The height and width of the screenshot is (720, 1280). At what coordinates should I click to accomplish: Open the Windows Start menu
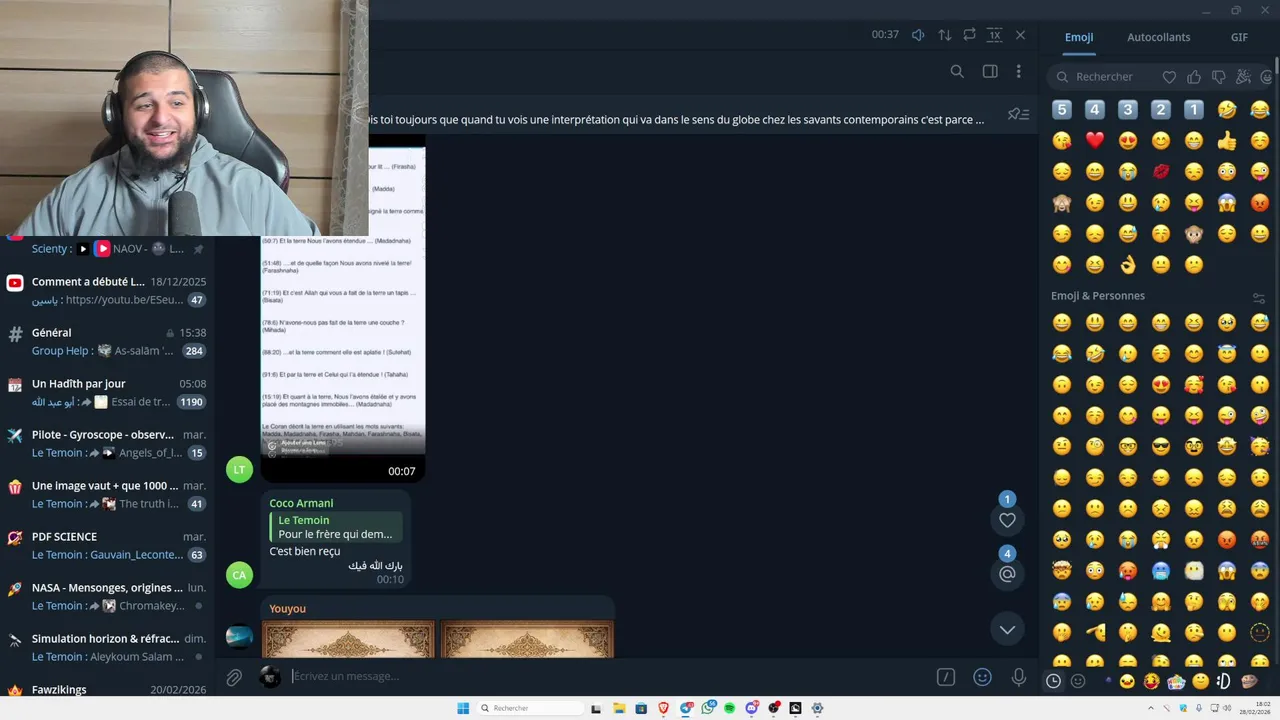(463, 708)
